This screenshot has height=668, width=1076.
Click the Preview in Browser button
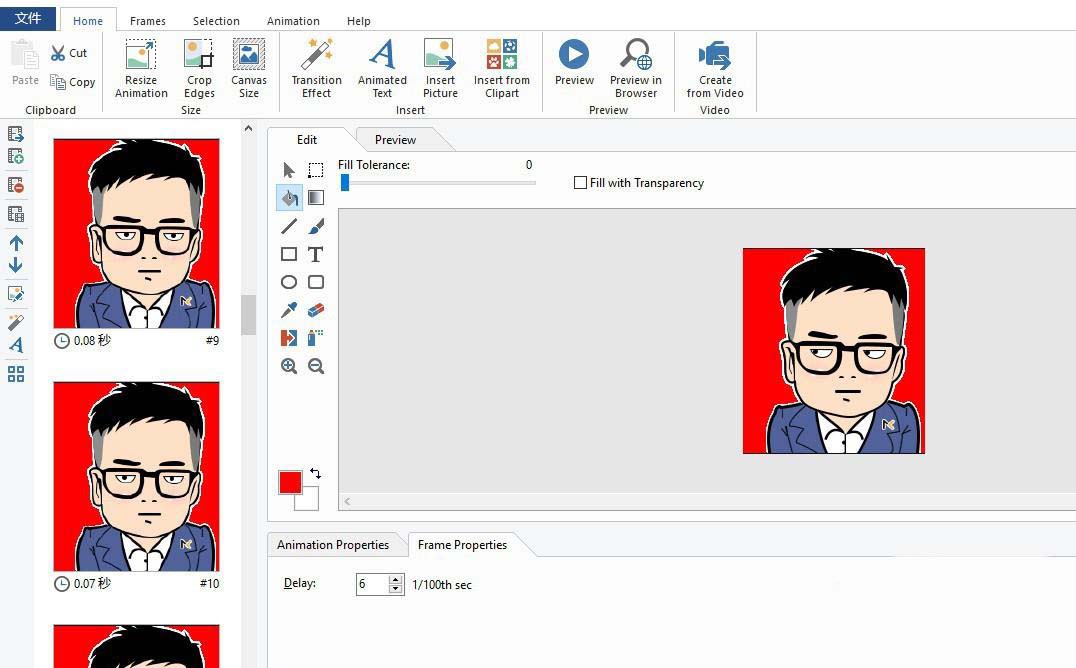click(x=636, y=67)
